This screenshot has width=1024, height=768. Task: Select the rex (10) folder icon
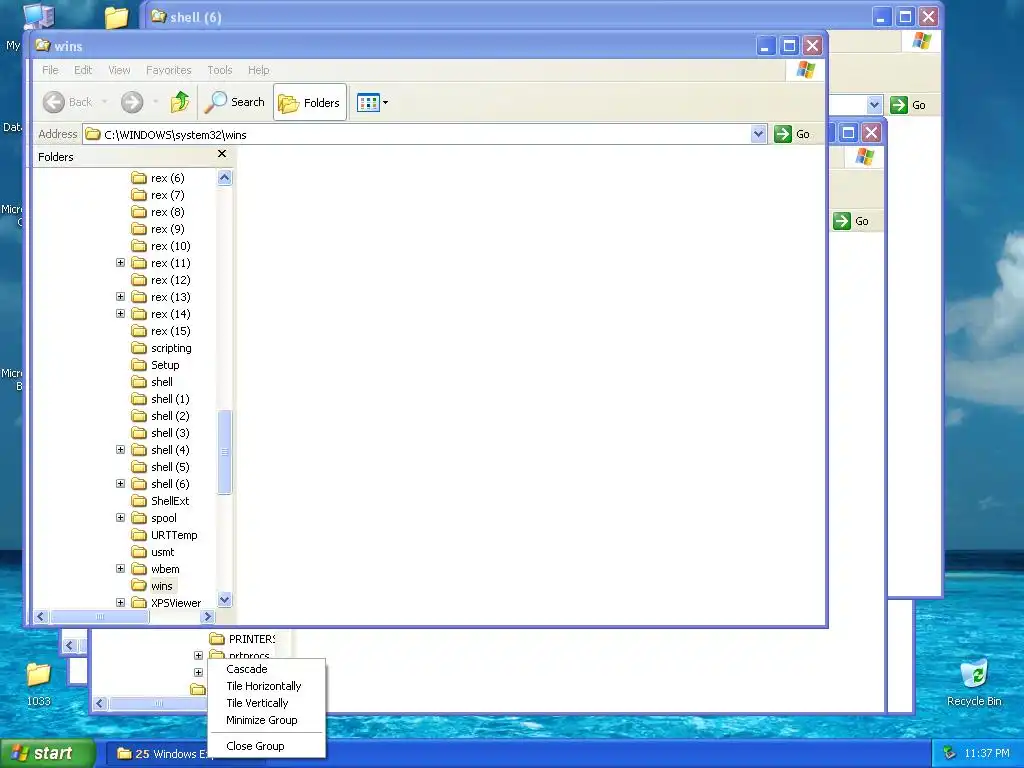pyautogui.click(x=138, y=246)
